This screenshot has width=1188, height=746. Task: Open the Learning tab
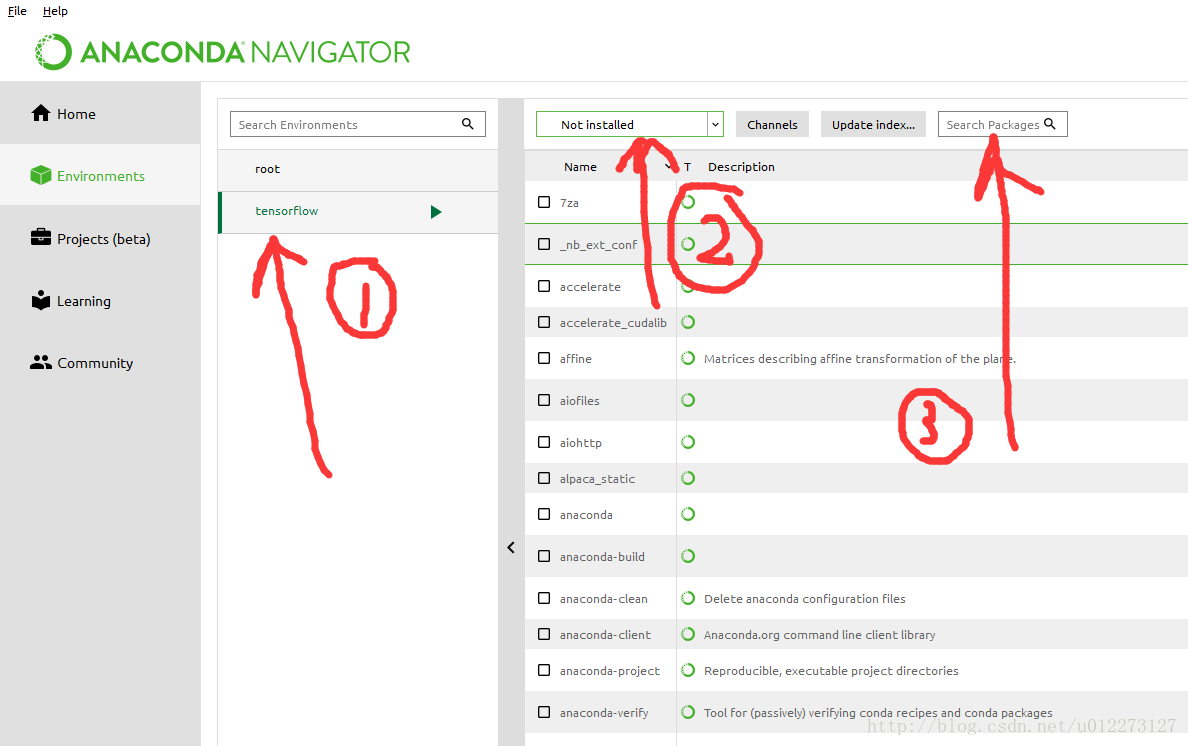(100, 301)
